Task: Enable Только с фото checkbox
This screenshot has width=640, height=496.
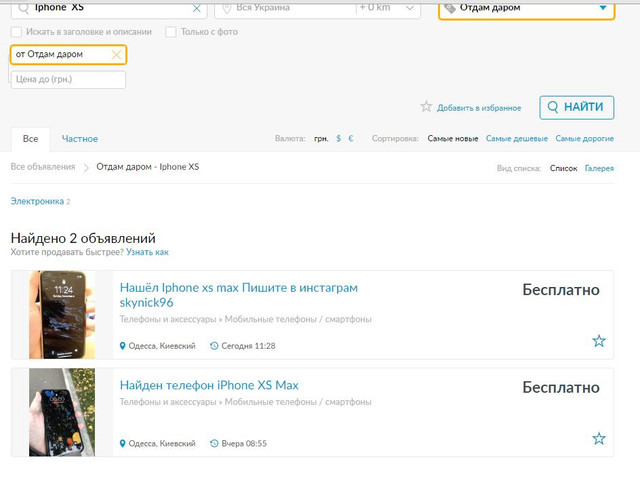Action: tap(171, 32)
